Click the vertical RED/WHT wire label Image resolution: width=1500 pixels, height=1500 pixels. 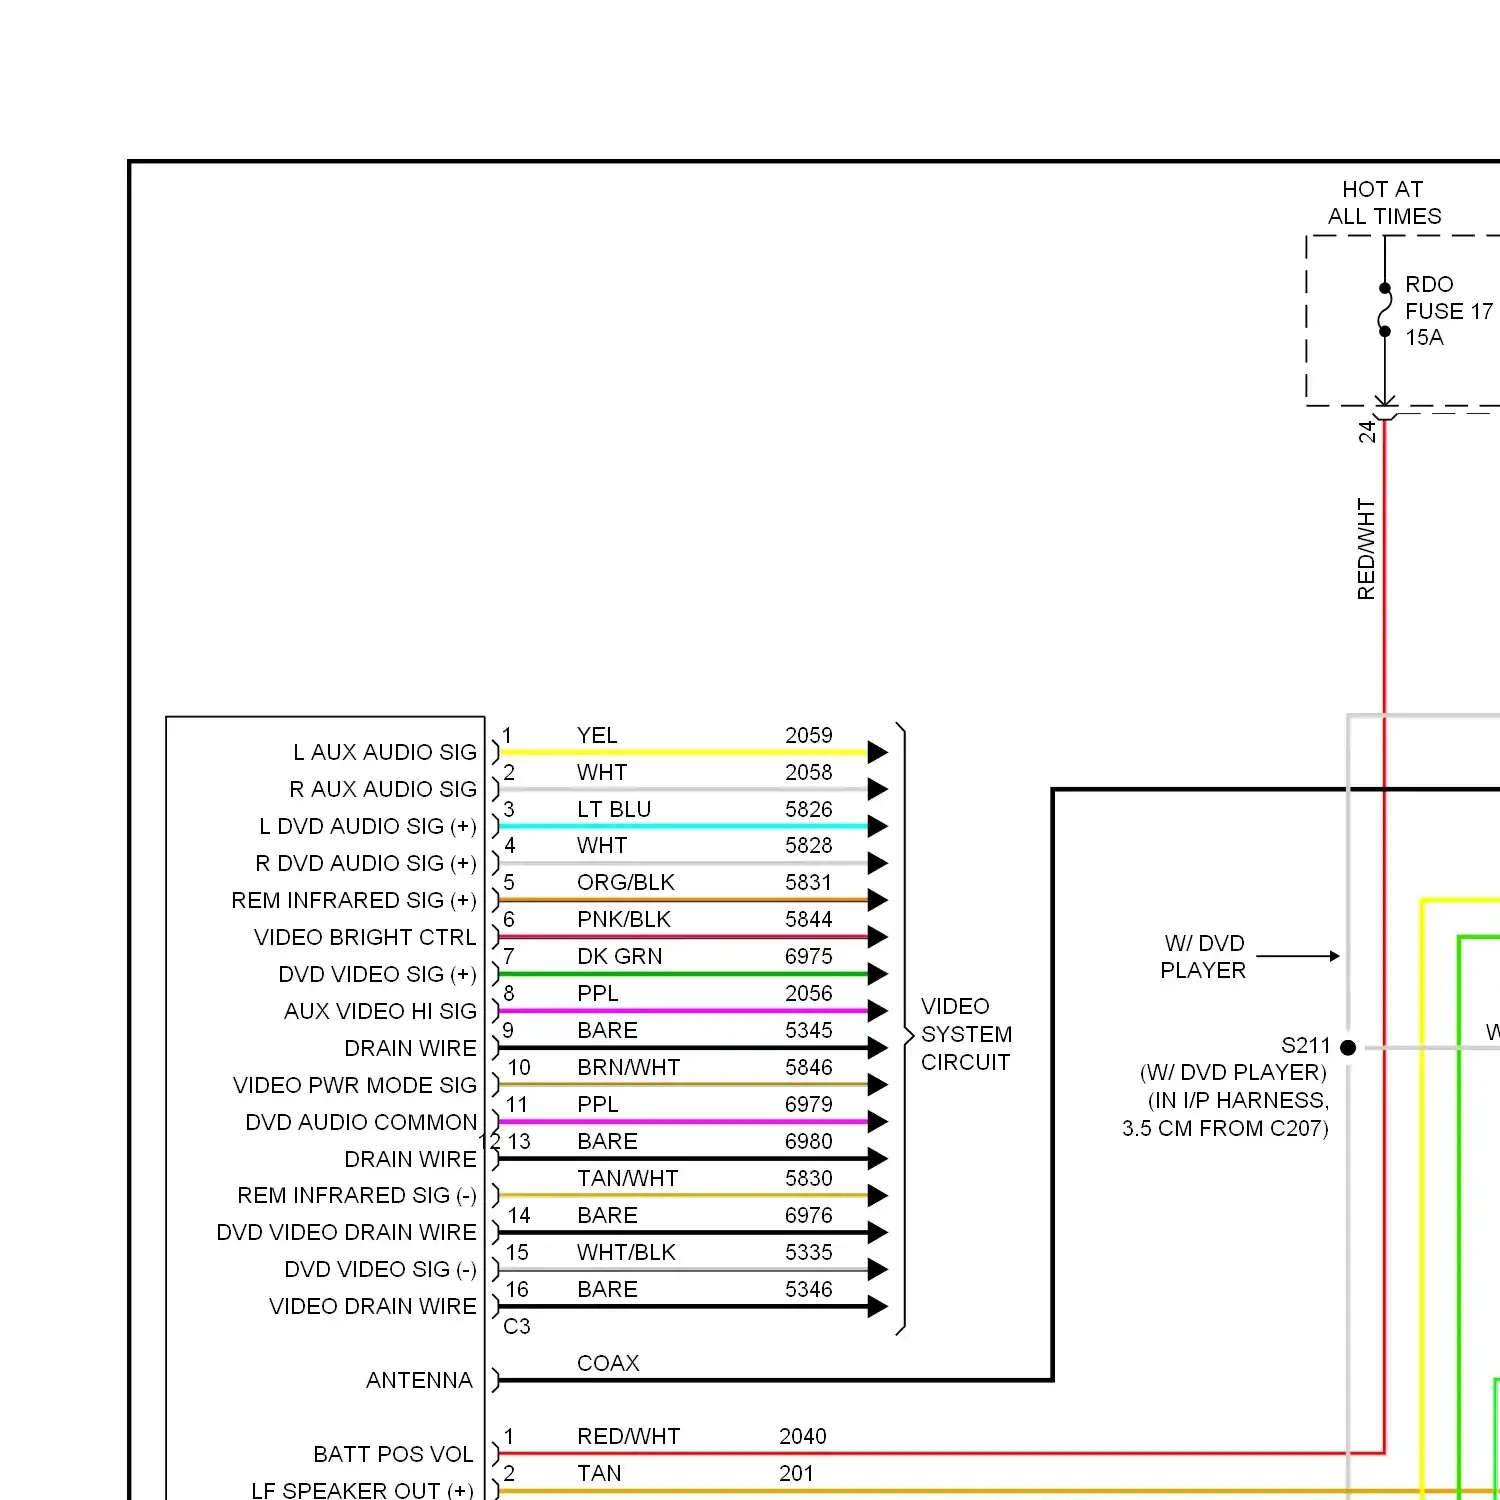point(1366,549)
